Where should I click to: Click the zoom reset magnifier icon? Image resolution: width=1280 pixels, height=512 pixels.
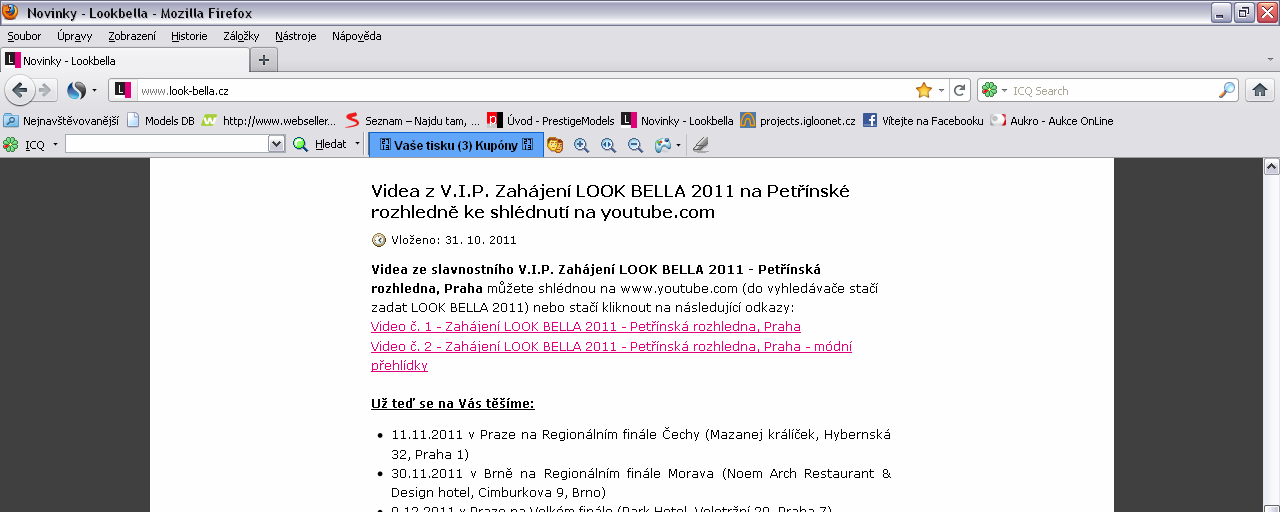click(x=608, y=145)
